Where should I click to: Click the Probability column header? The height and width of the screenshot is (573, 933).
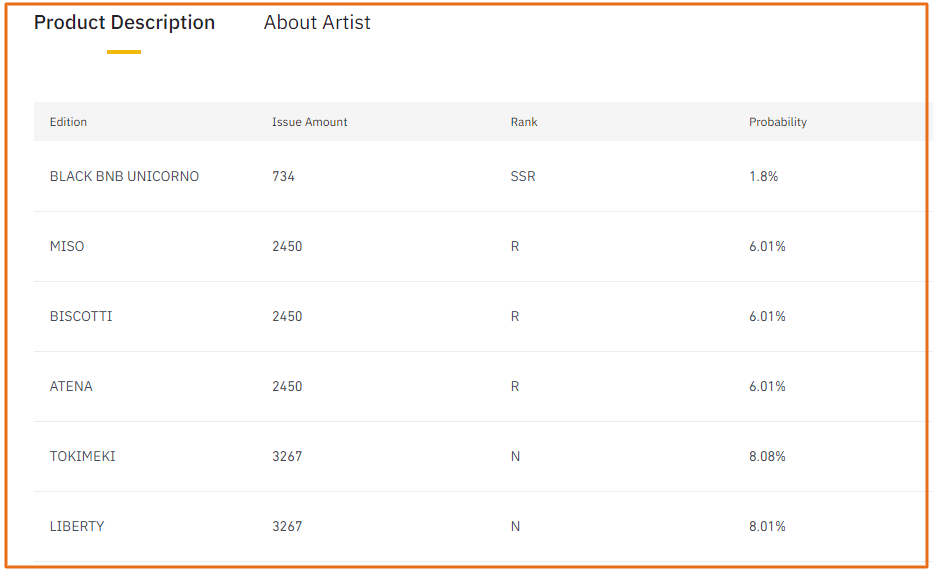[x=778, y=122]
